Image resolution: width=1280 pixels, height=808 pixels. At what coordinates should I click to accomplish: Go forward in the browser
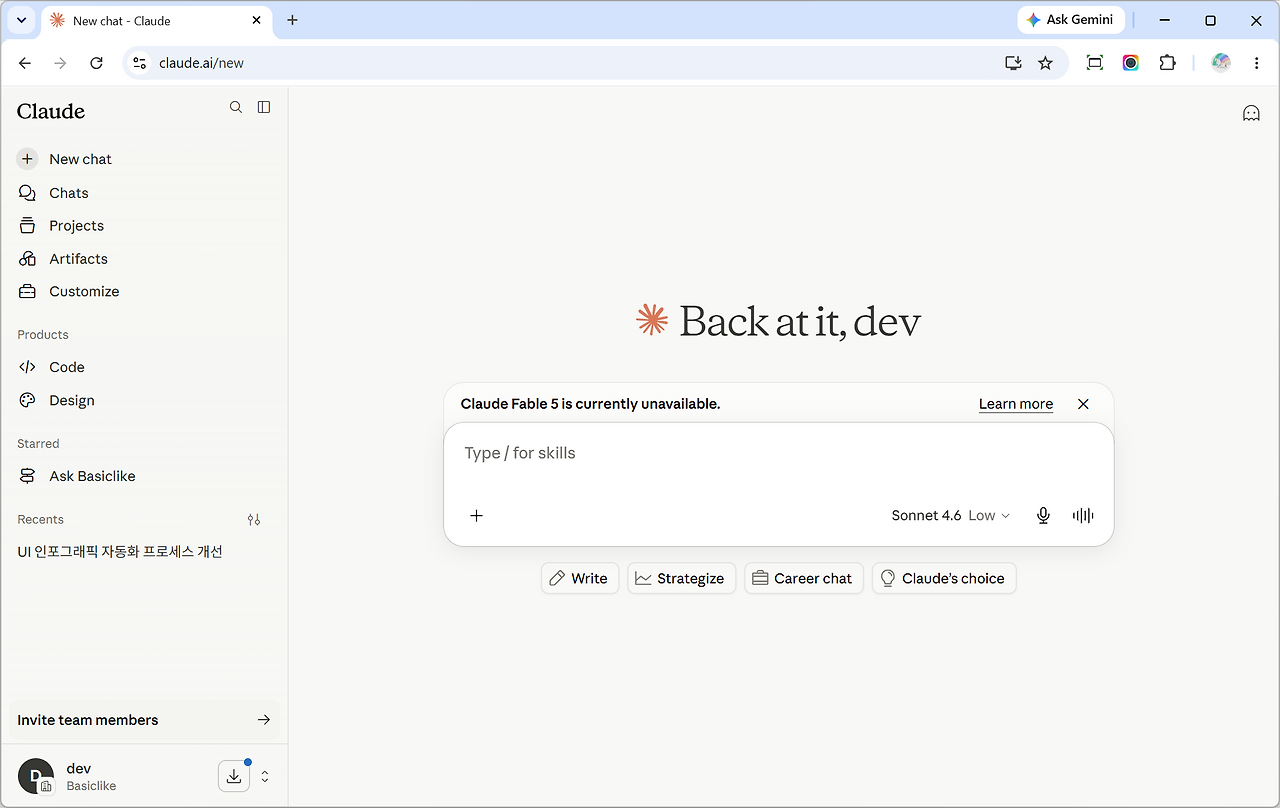point(60,63)
